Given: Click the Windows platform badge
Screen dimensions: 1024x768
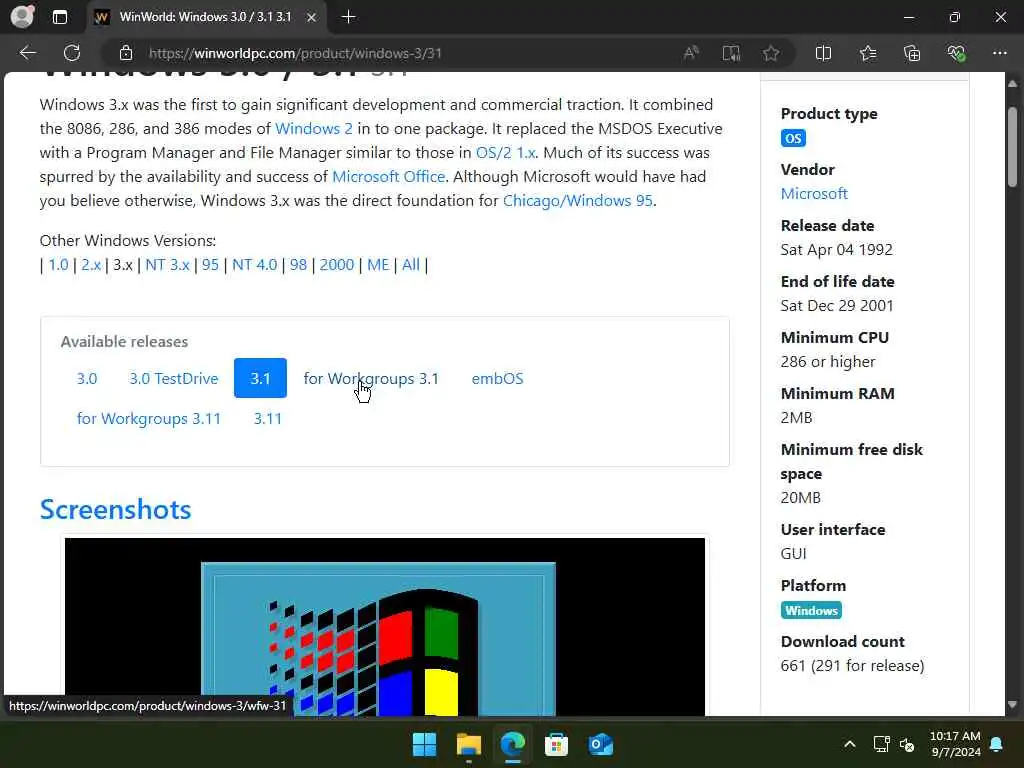Looking at the screenshot, I should tap(811, 611).
